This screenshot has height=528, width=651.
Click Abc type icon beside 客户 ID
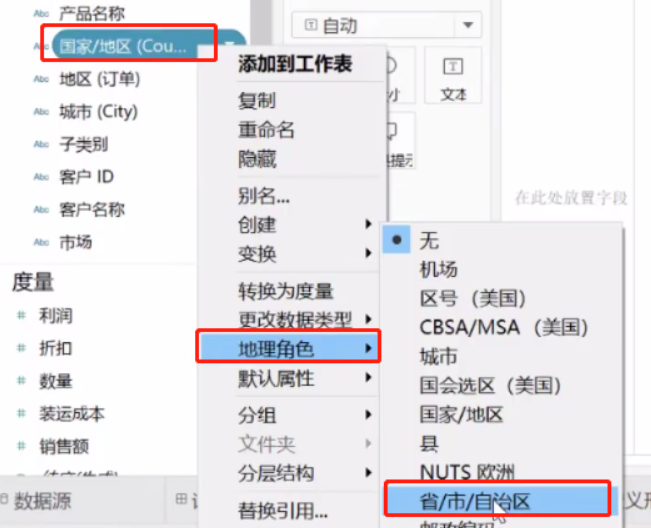41,177
